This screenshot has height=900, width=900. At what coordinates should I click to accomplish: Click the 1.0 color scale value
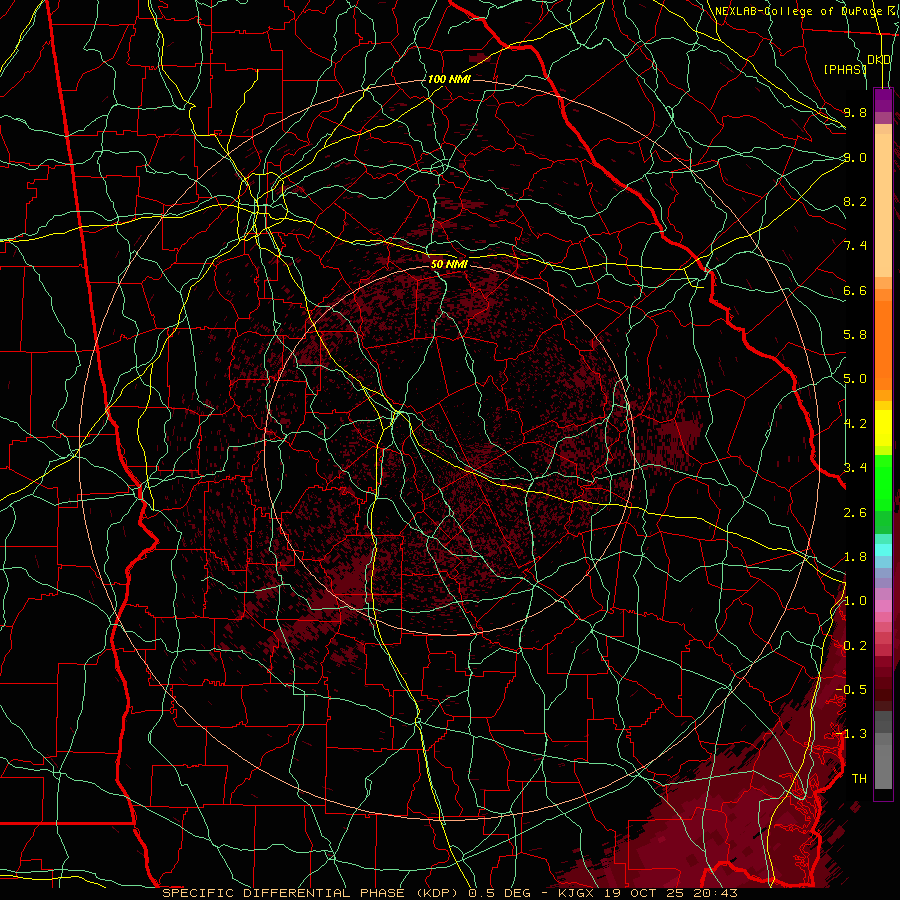click(x=855, y=601)
